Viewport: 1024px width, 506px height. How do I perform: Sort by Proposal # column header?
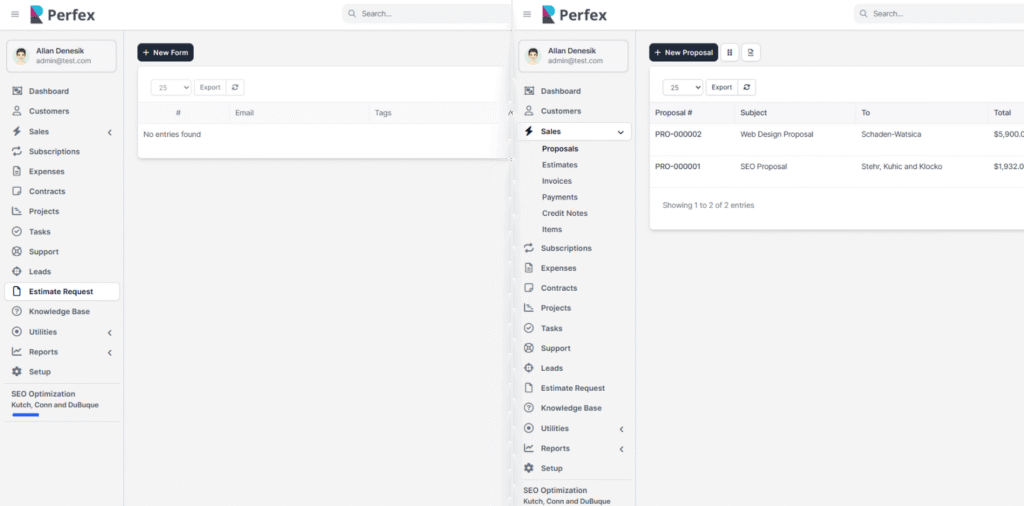tap(673, 113)
